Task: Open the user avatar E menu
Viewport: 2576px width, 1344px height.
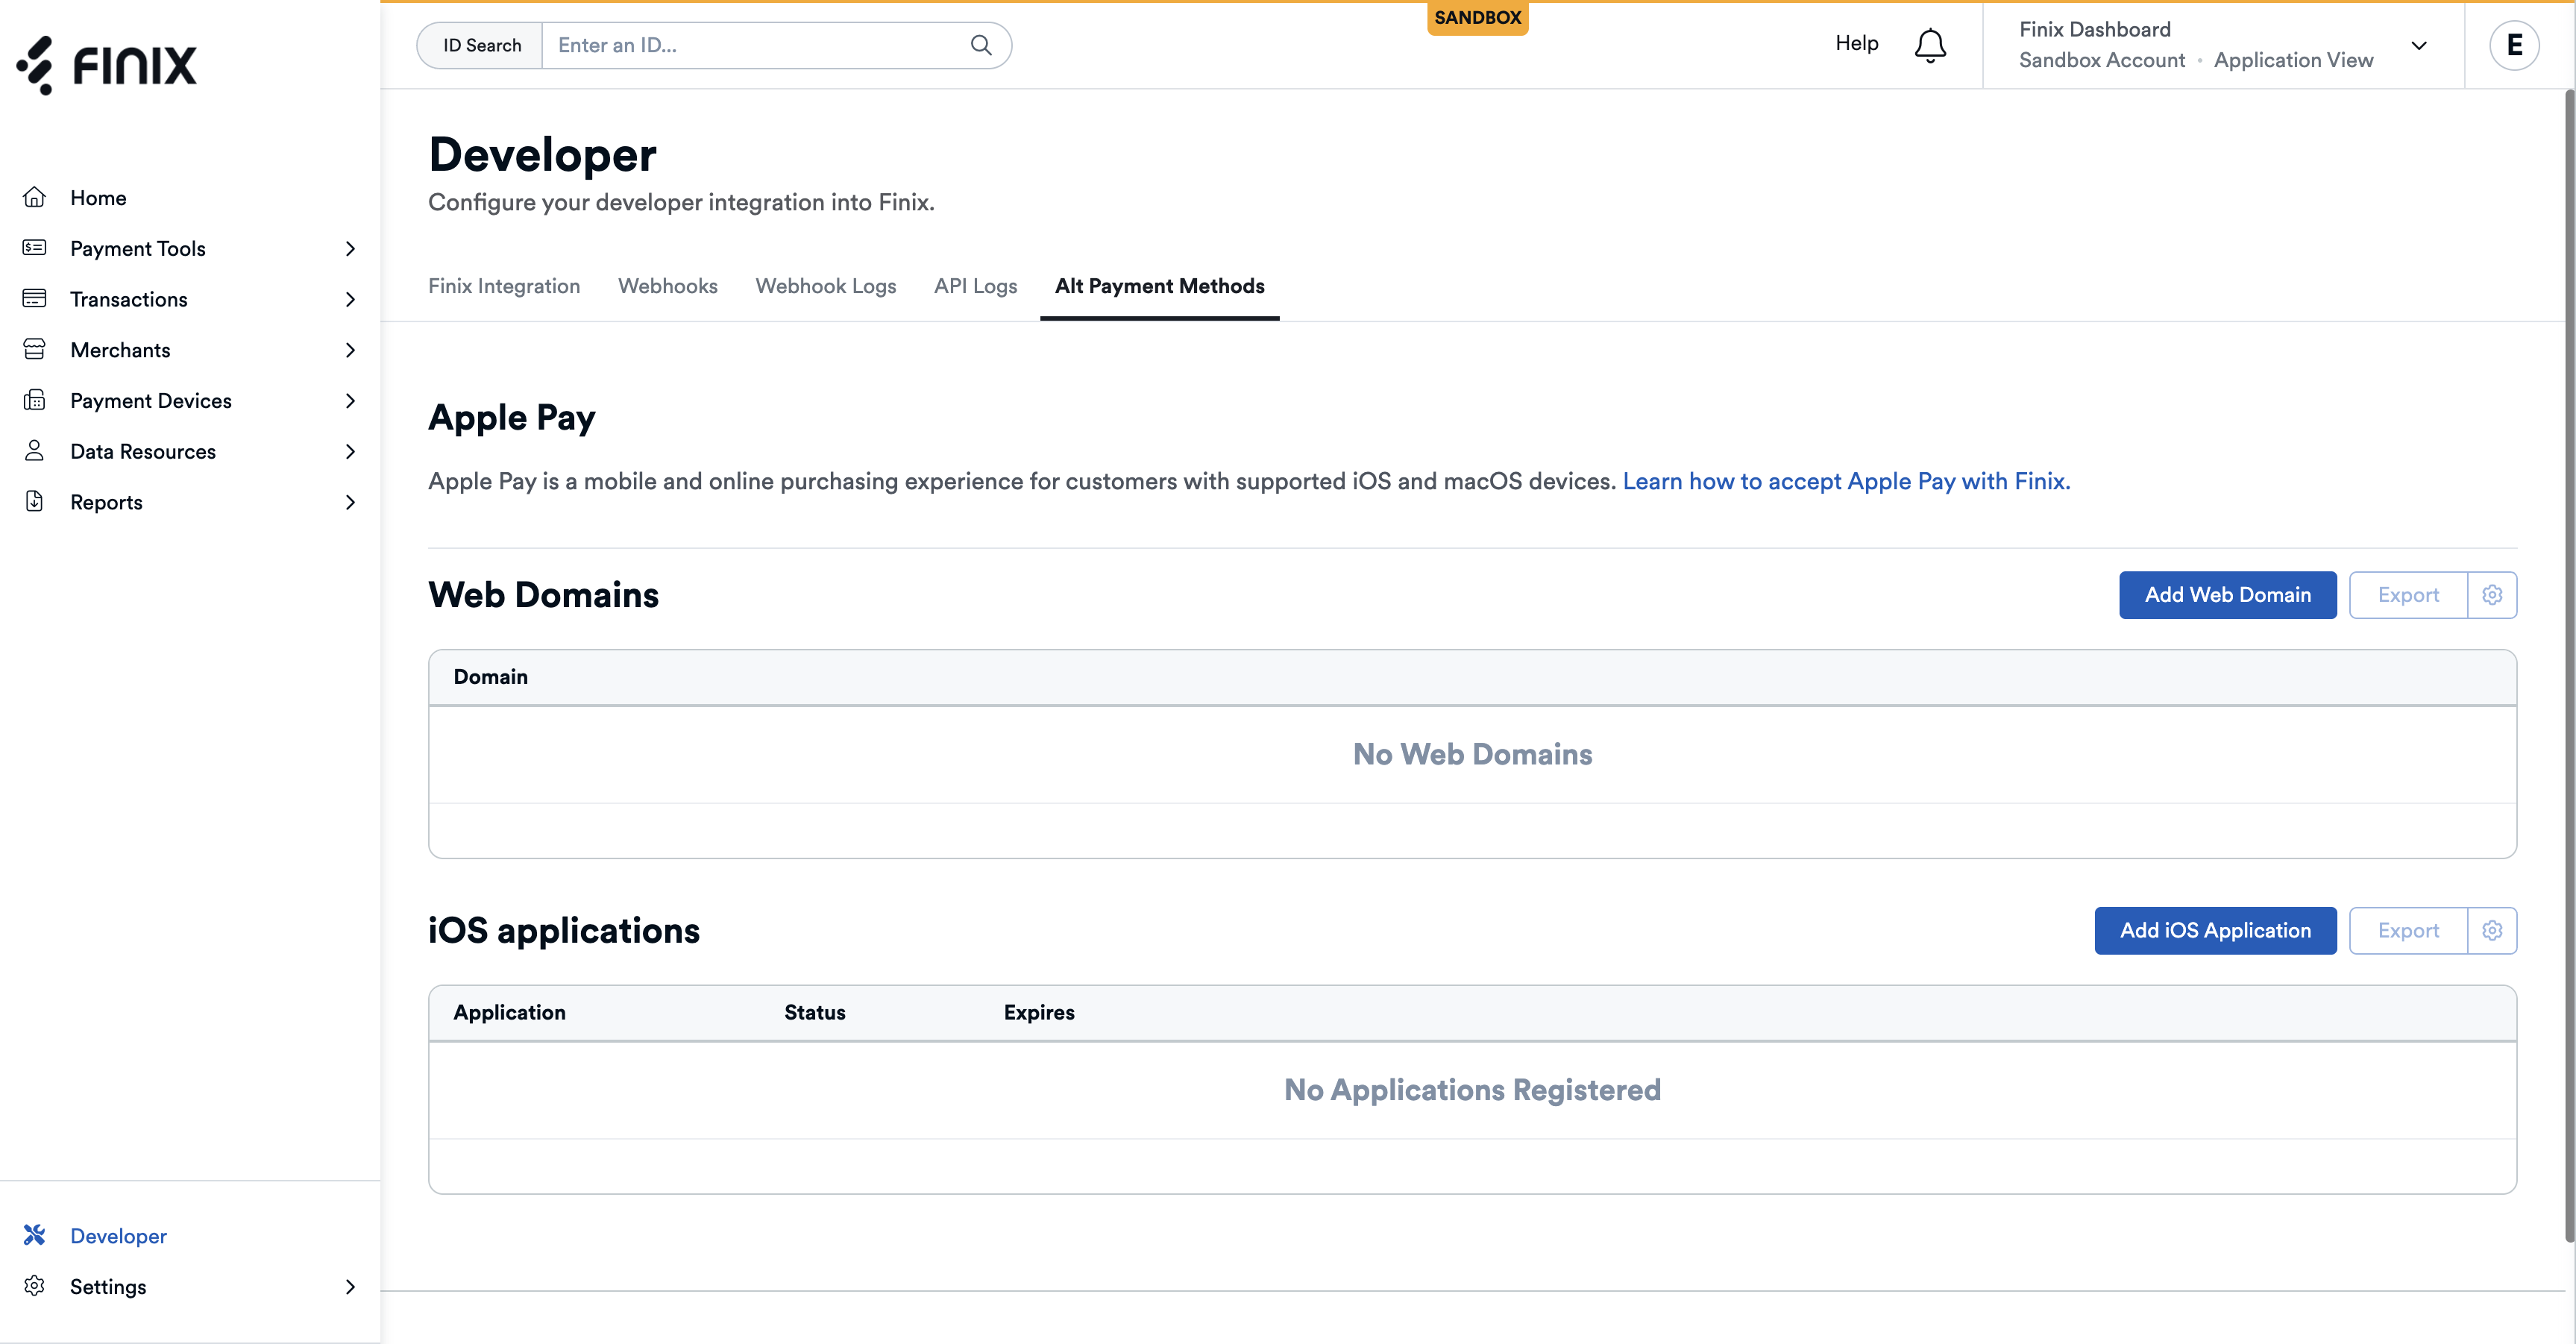Action: (x=2514, y=45)
